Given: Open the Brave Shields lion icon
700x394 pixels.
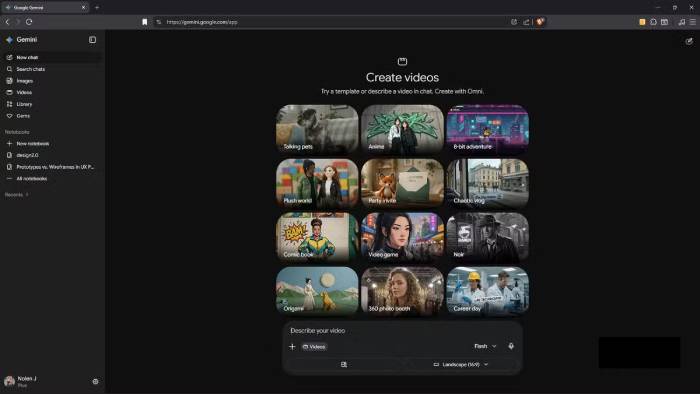Looking at the screenshot, I should (x=540, y=21).
